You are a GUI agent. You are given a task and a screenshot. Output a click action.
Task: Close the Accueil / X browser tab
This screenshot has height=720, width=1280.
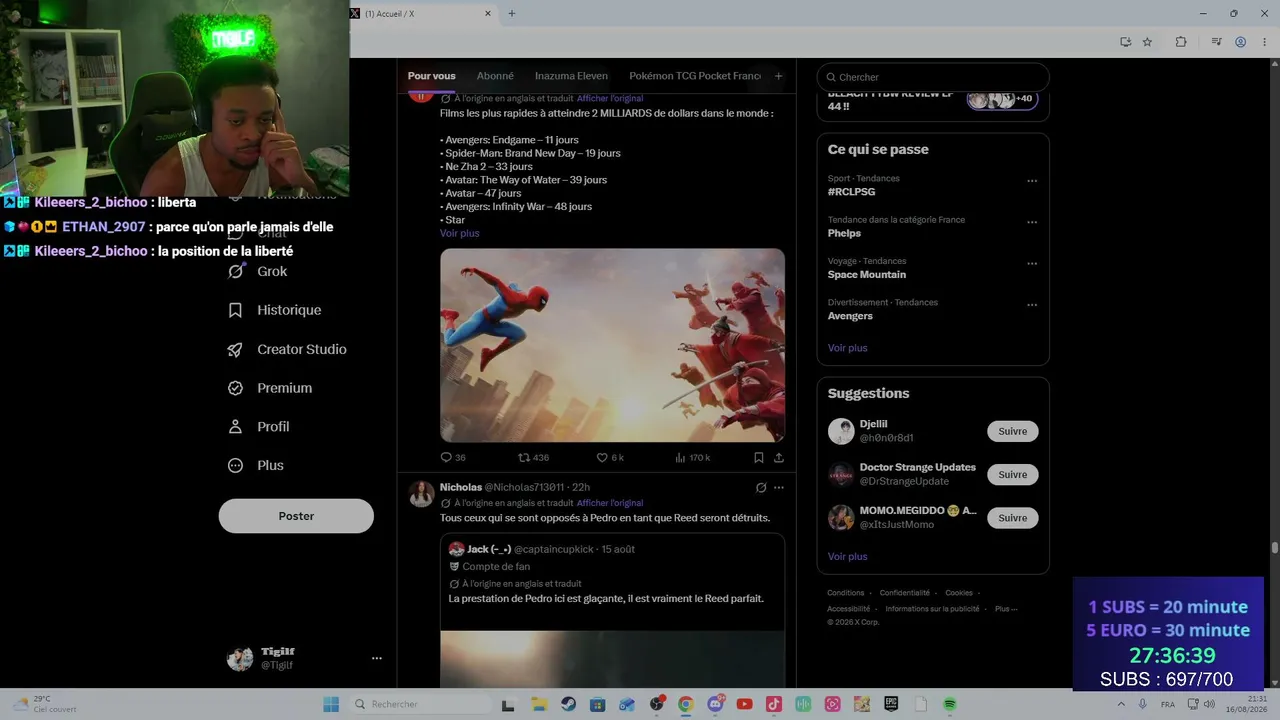point(488,14)
